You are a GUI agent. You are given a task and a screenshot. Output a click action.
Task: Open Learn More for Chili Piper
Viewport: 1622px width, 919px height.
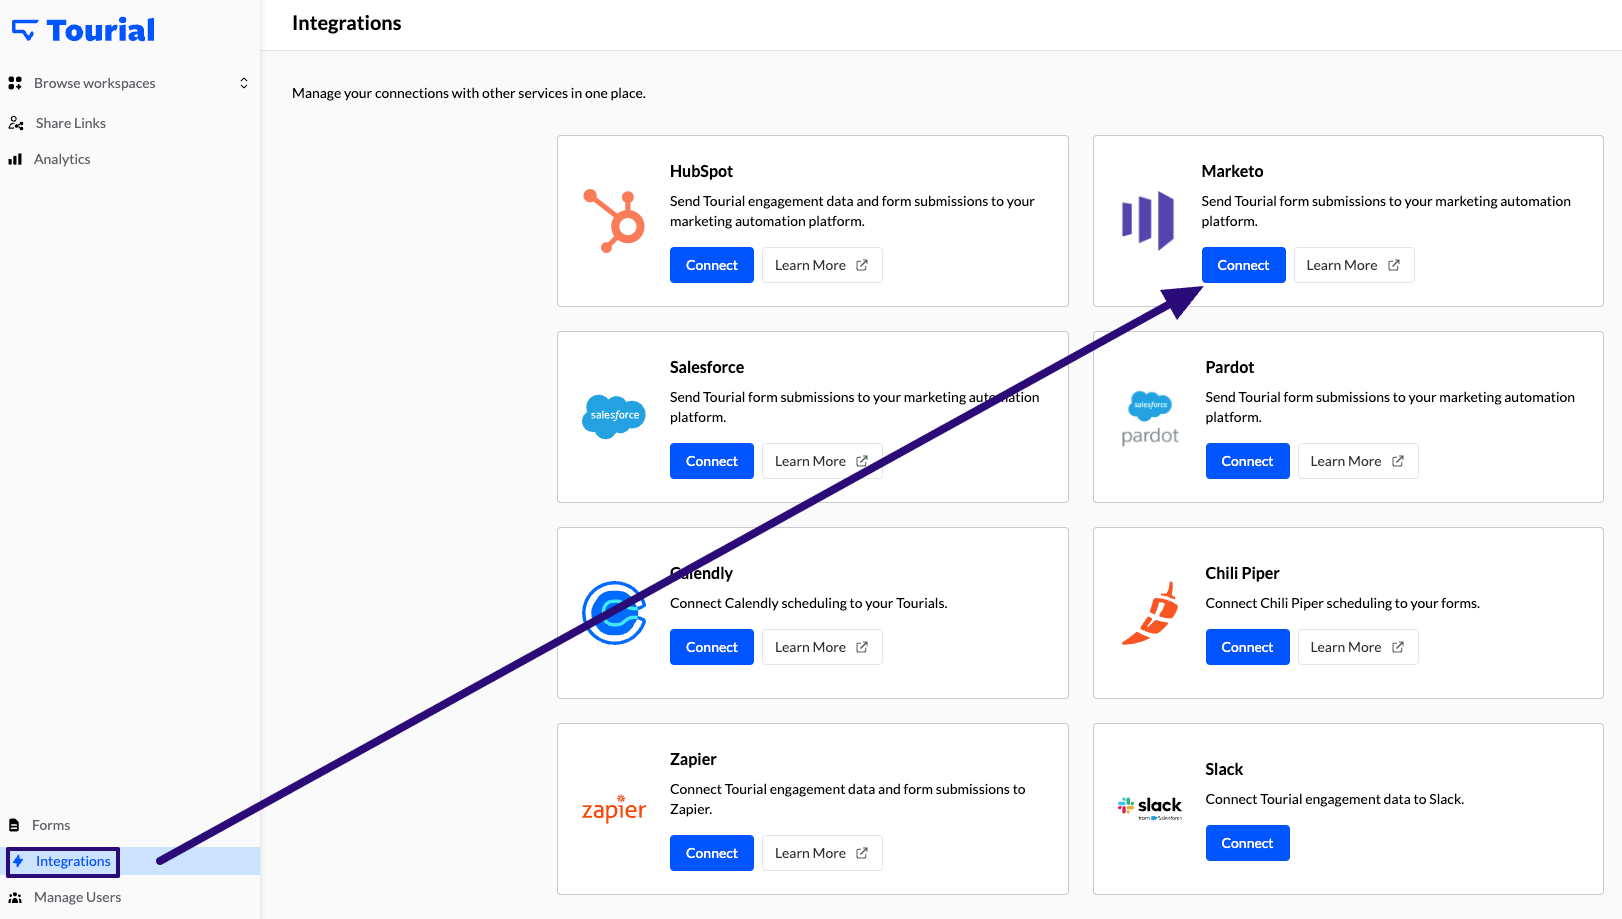pos(1357,647)
